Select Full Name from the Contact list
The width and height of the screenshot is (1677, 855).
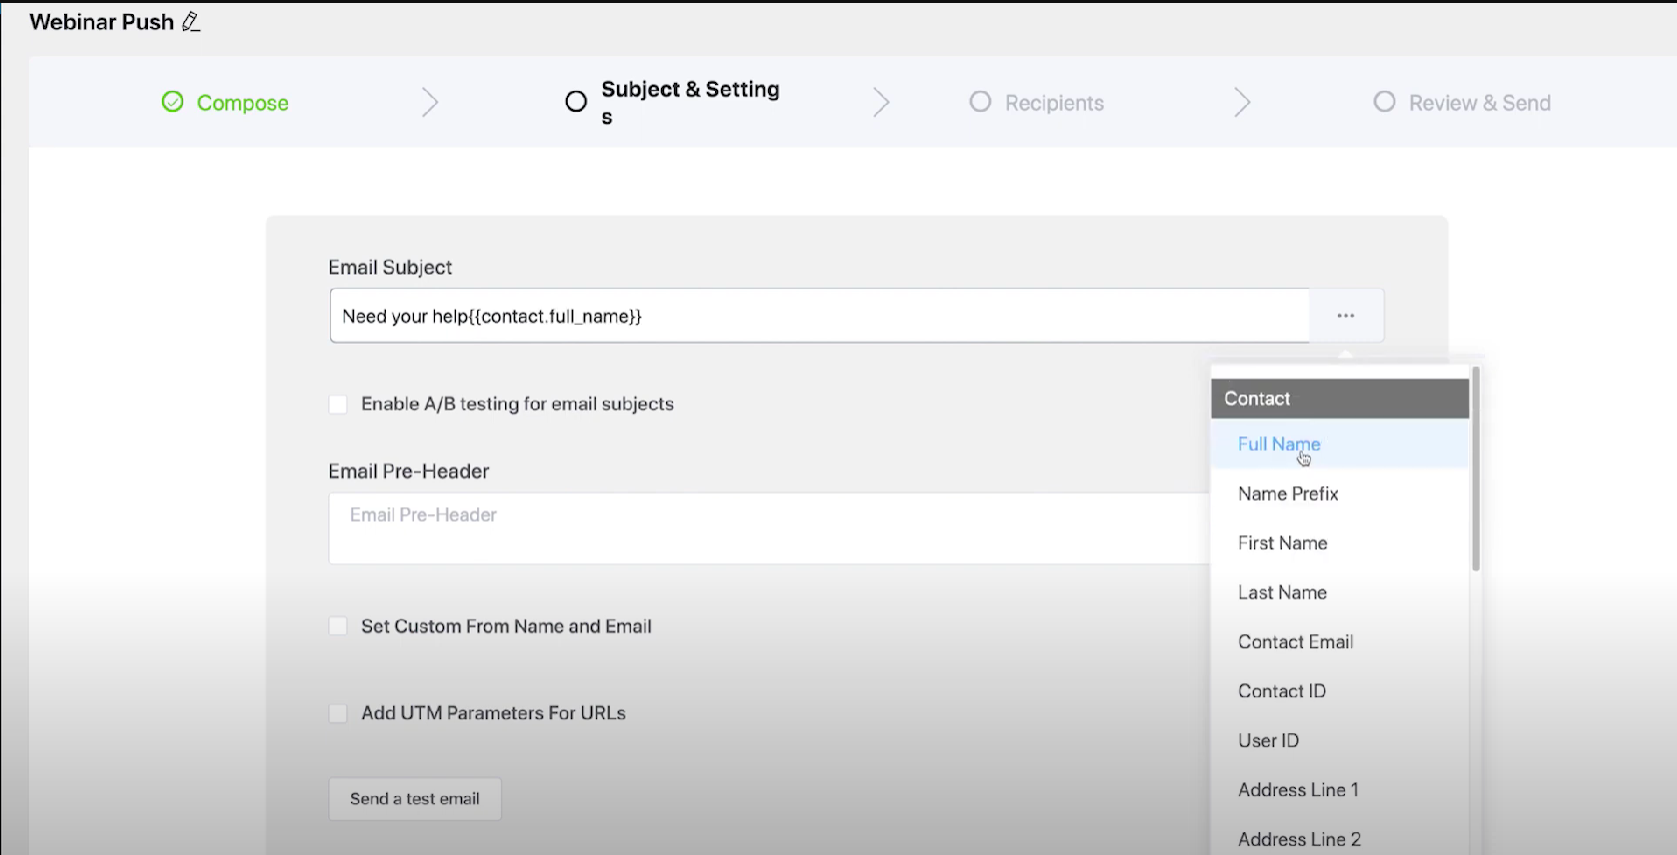point(1279,444)
